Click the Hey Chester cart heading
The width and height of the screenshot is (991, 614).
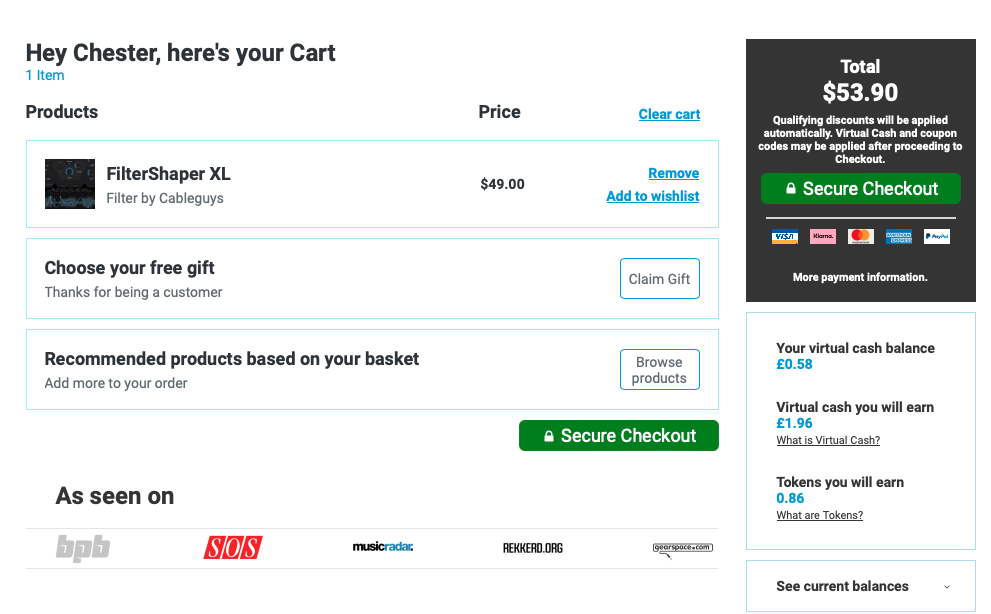[x=180, y=53]
